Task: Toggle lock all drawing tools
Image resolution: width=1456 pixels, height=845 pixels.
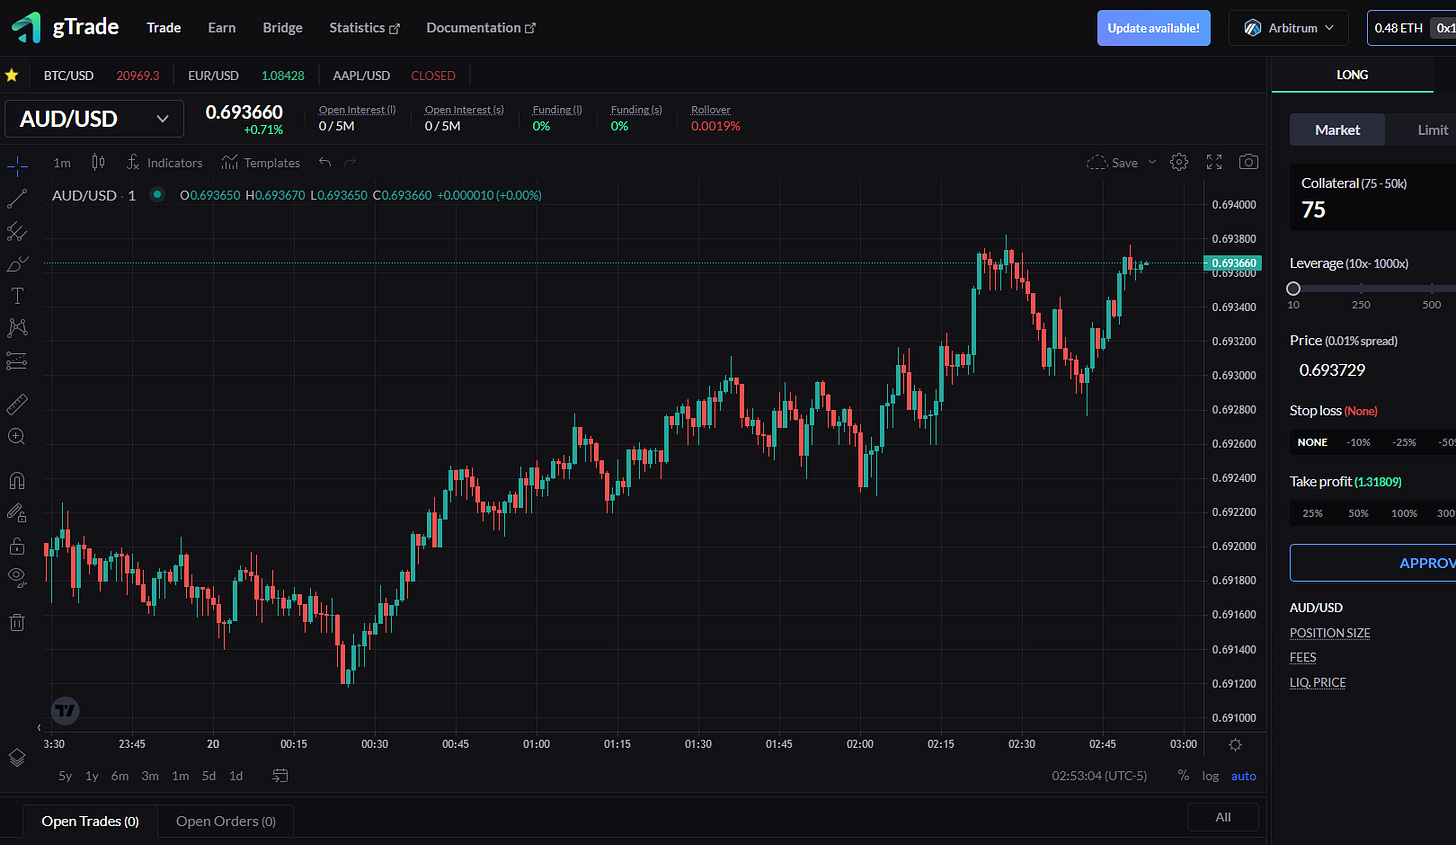Action: pos(17,545)
